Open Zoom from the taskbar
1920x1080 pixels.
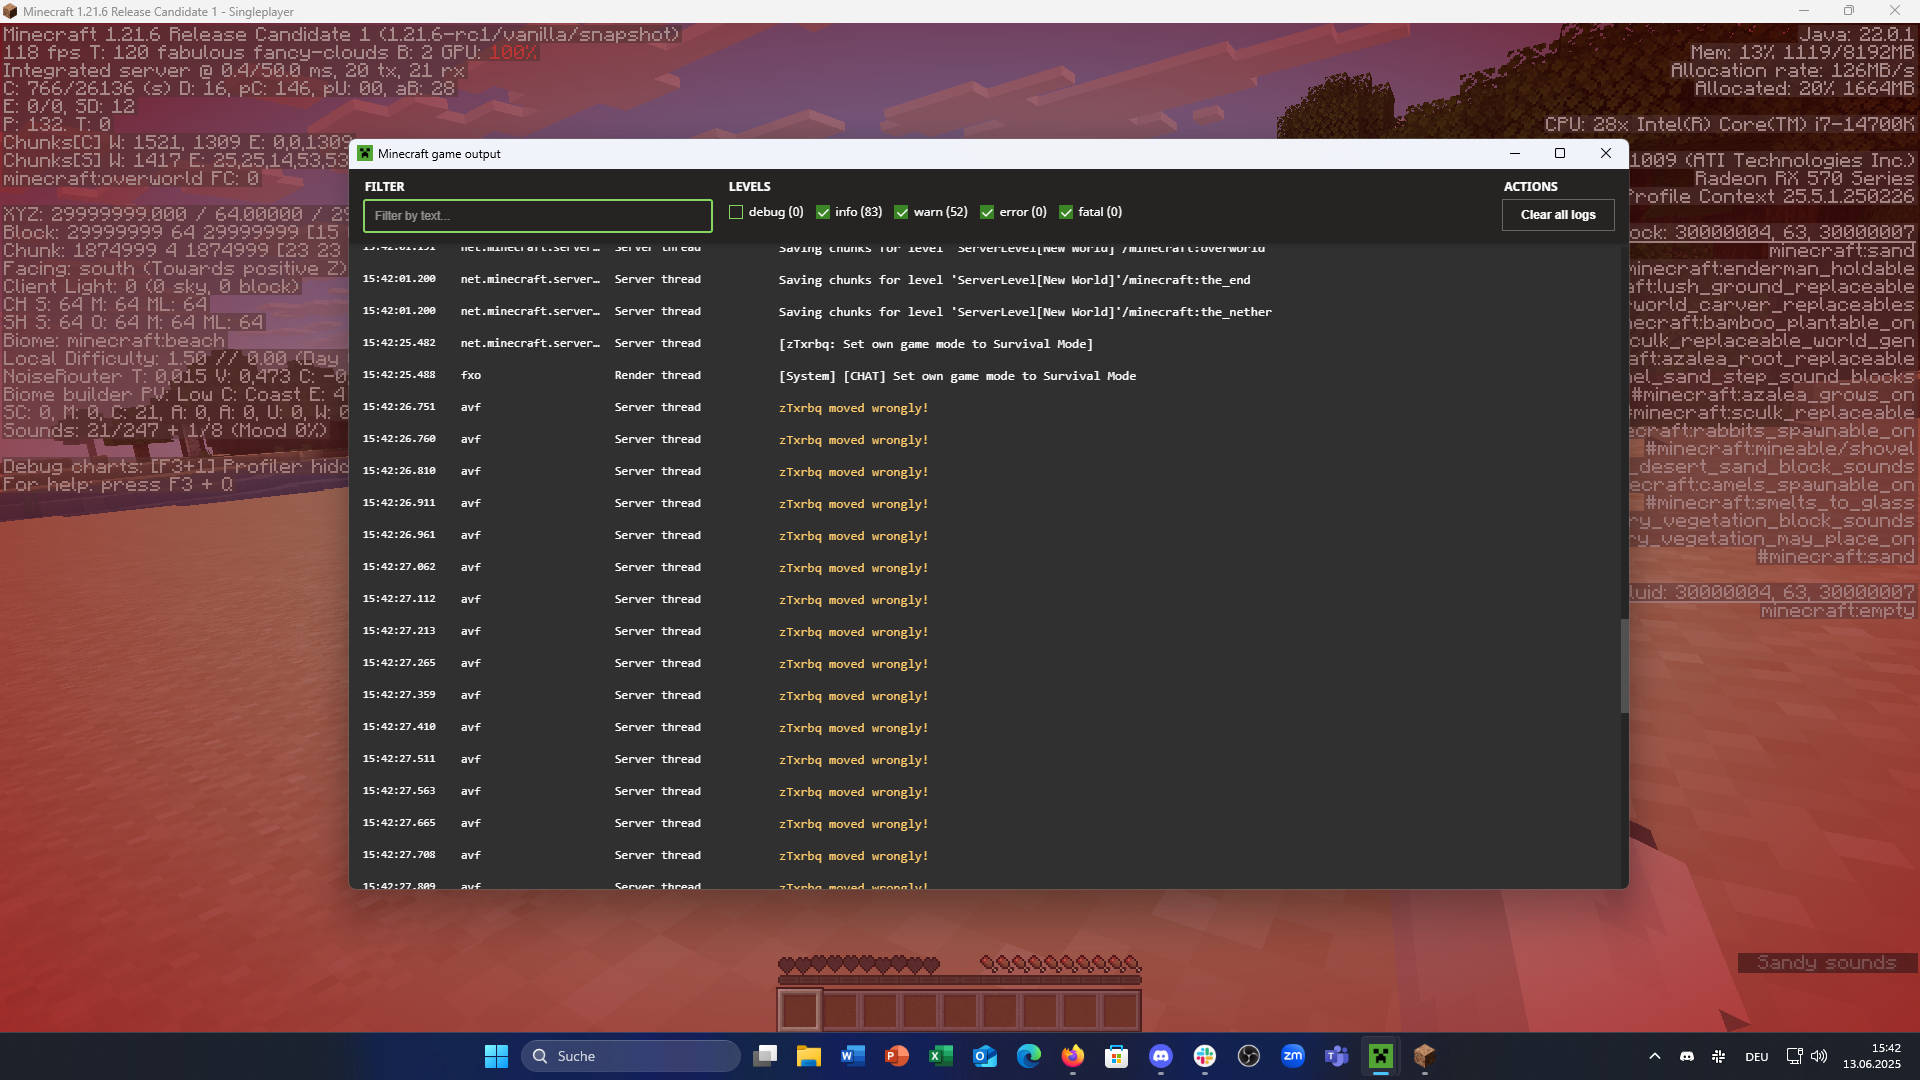tap(1292, 1056)
